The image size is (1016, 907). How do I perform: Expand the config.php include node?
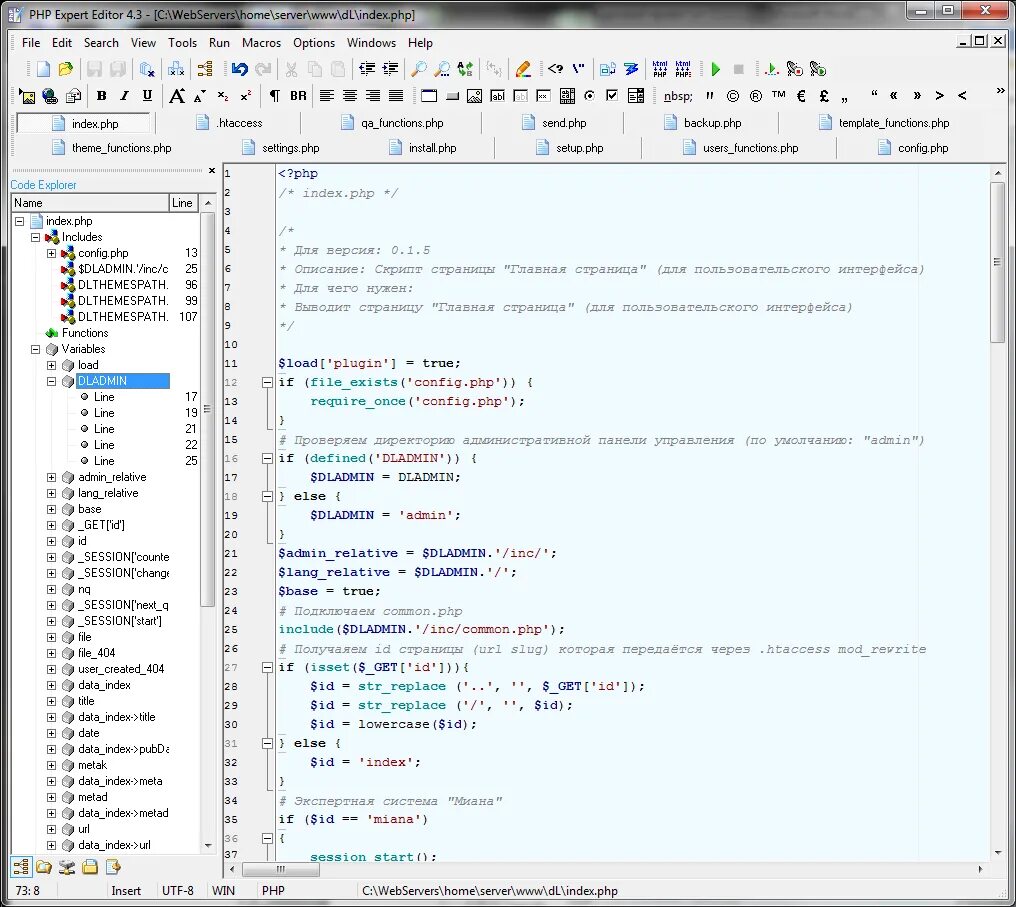point(52,253)
